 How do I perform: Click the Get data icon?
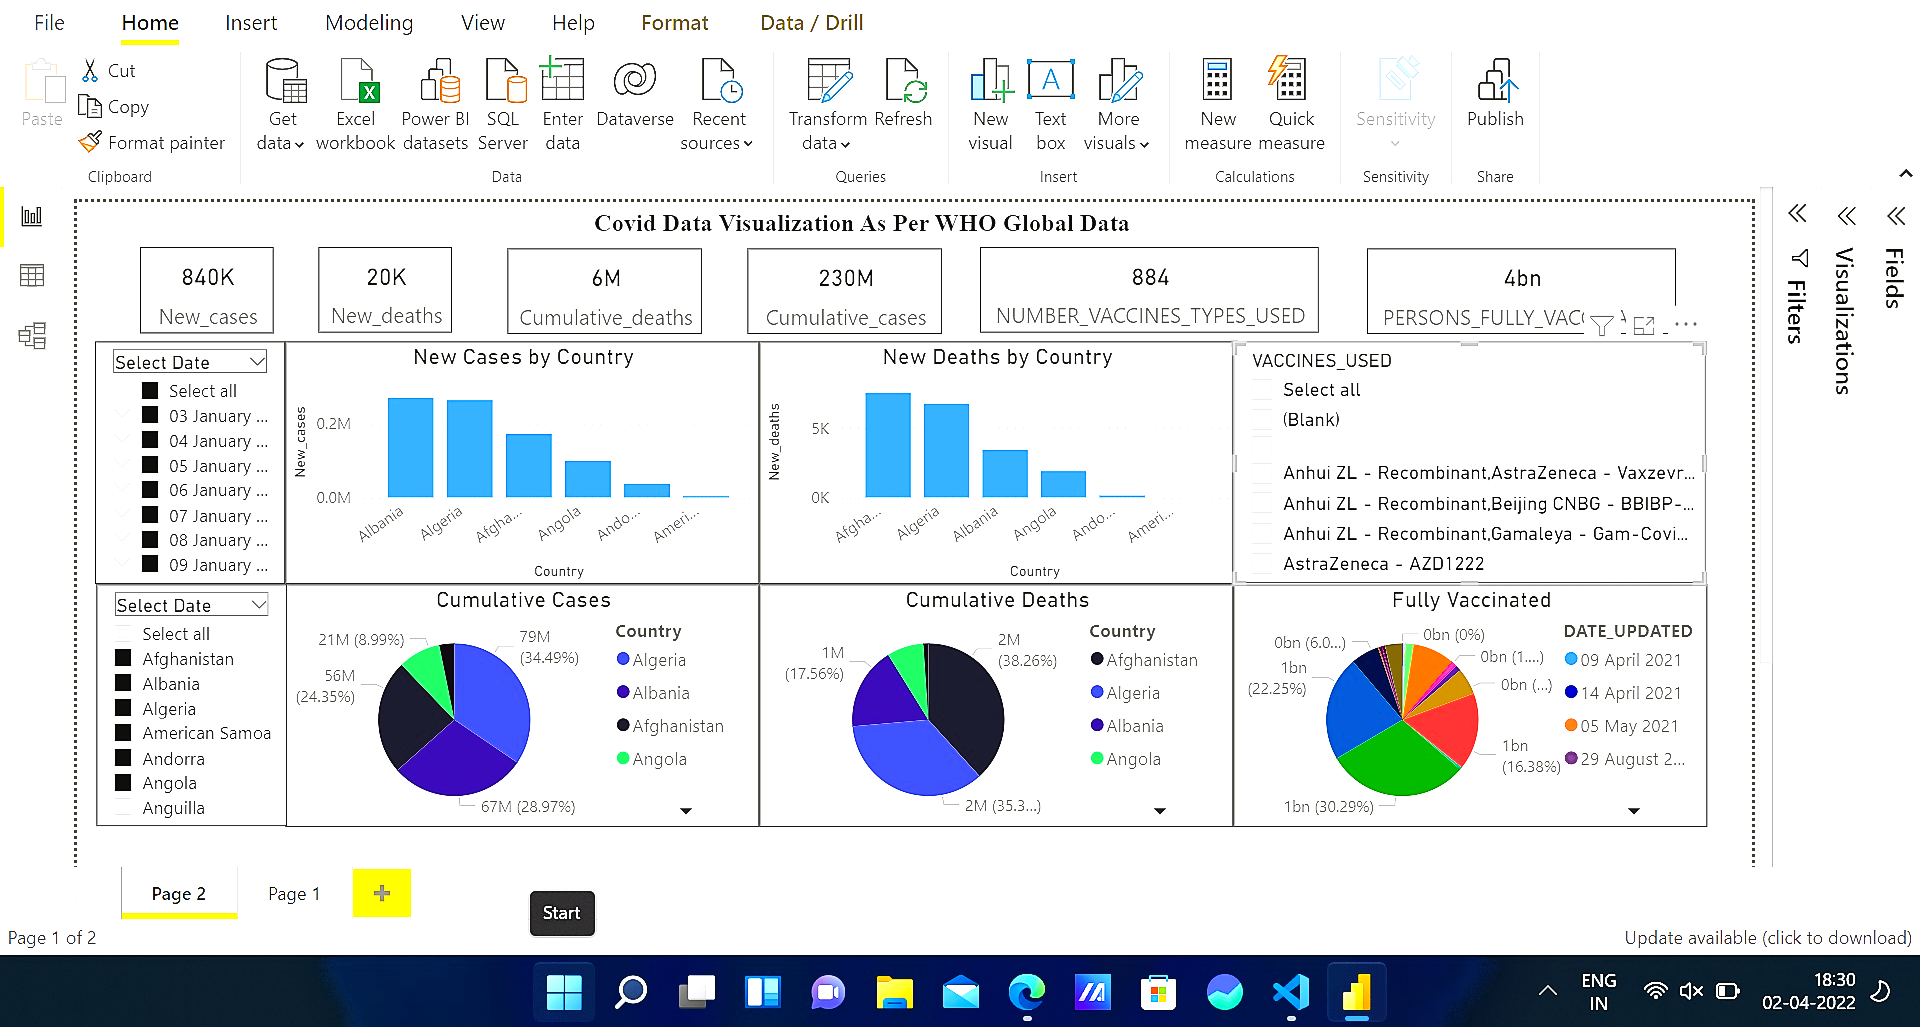point(284,82)
